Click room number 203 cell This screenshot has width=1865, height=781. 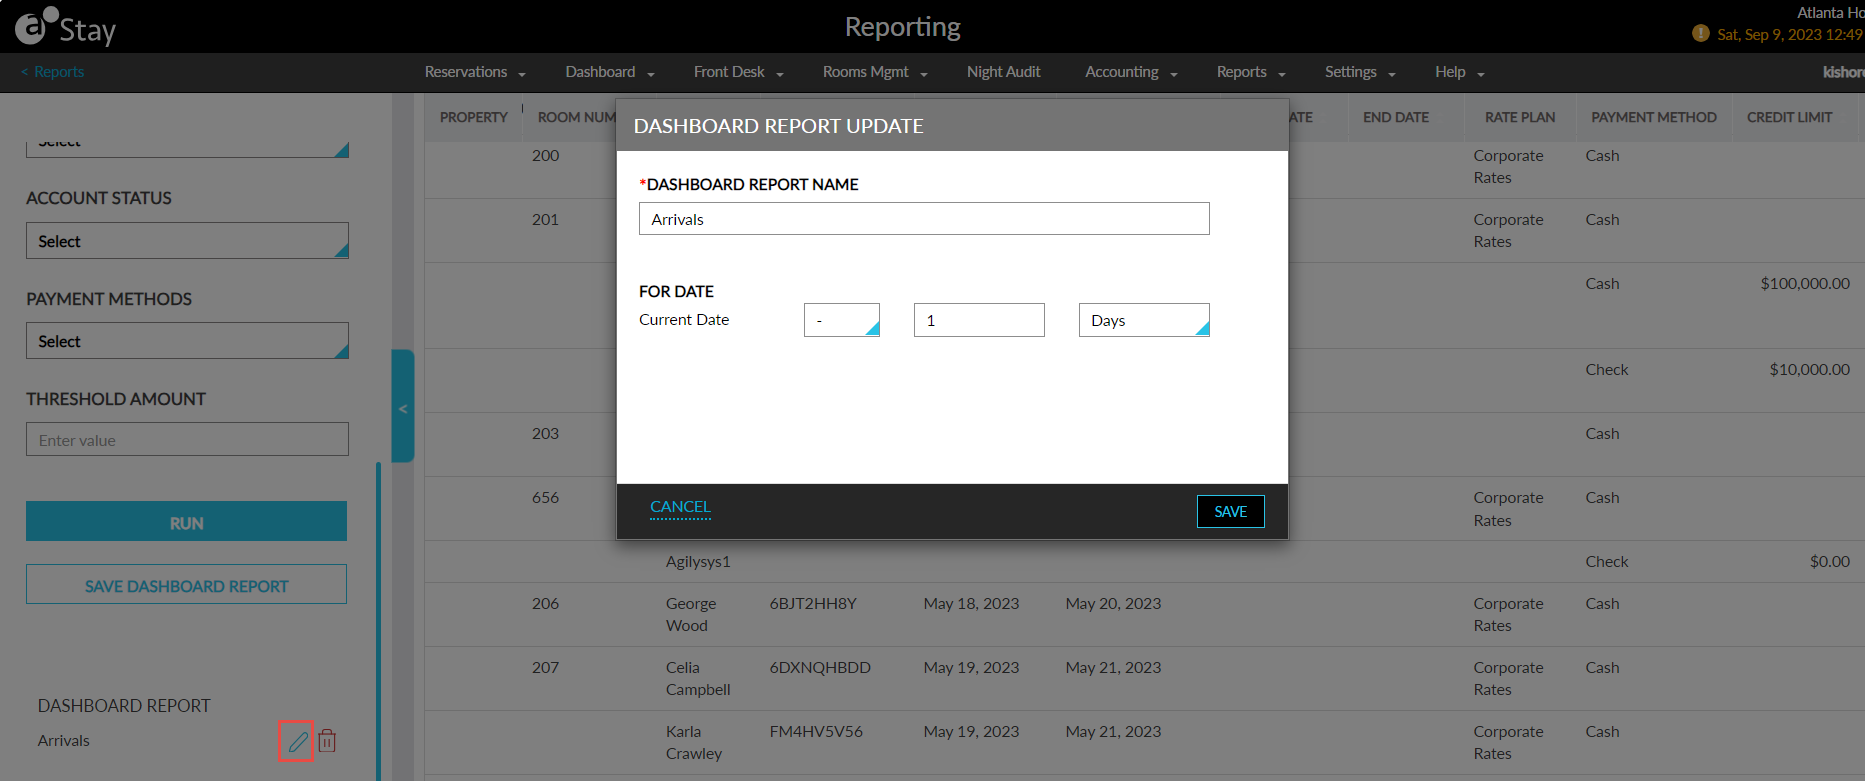pos(545,433)
